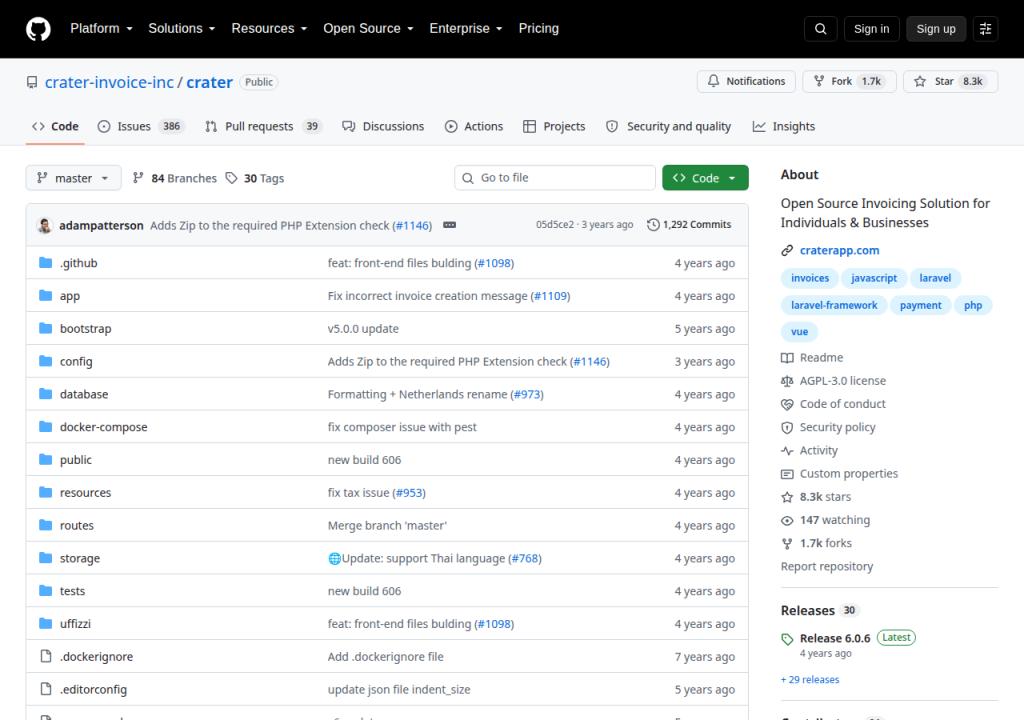Image resolution: width=1024 pixels, height=720 pixels.
Task: Open the Projects tab
Action: pos(554,126)
